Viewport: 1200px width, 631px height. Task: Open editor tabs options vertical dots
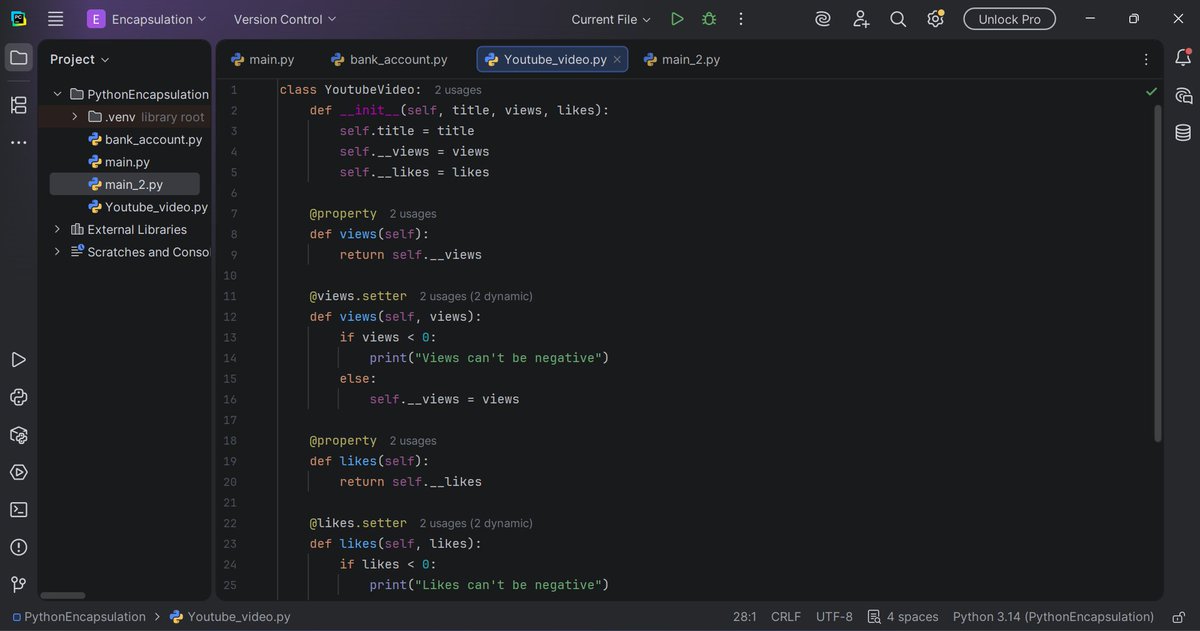point(1146,59)
